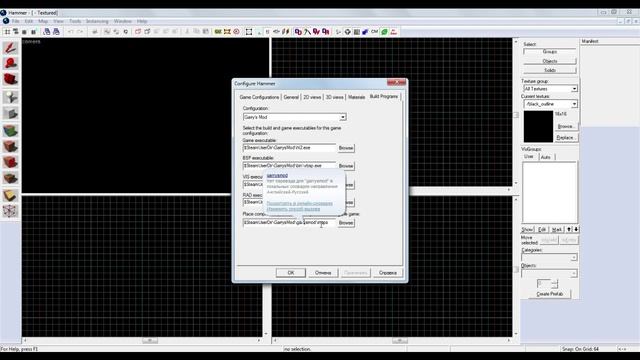Select the Auto tab under VisGroups
Viewport: 640px width, 360px height.
point(546,157)
